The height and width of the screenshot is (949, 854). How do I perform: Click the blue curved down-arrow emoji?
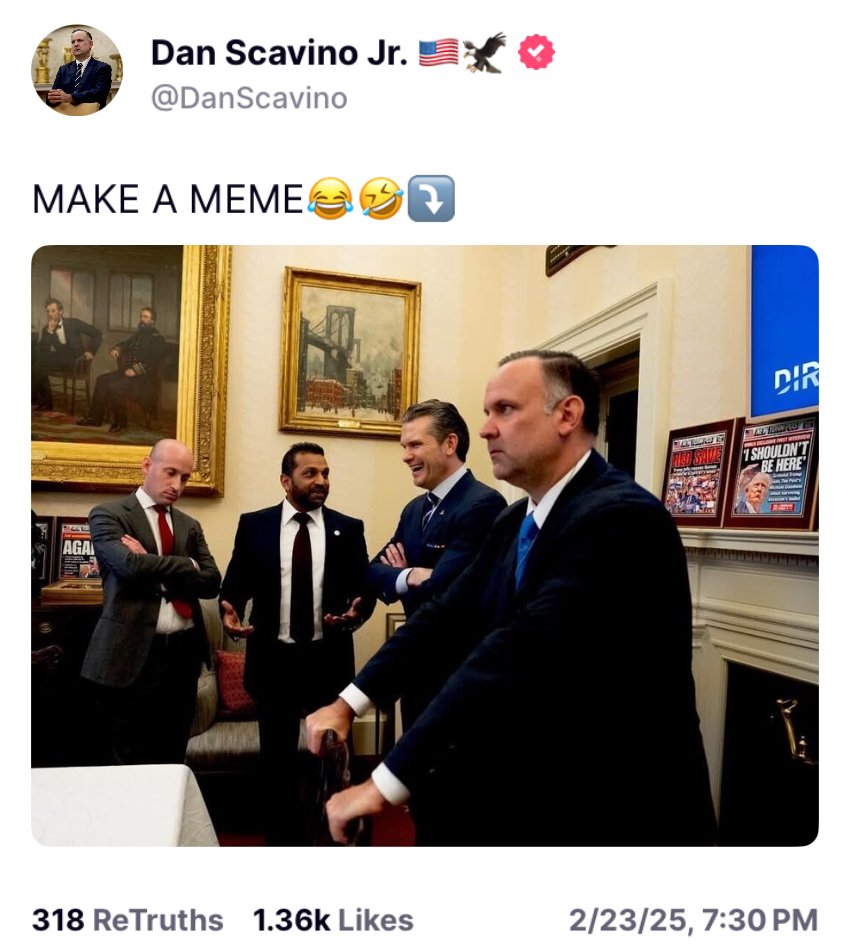[x=431, y=199]
